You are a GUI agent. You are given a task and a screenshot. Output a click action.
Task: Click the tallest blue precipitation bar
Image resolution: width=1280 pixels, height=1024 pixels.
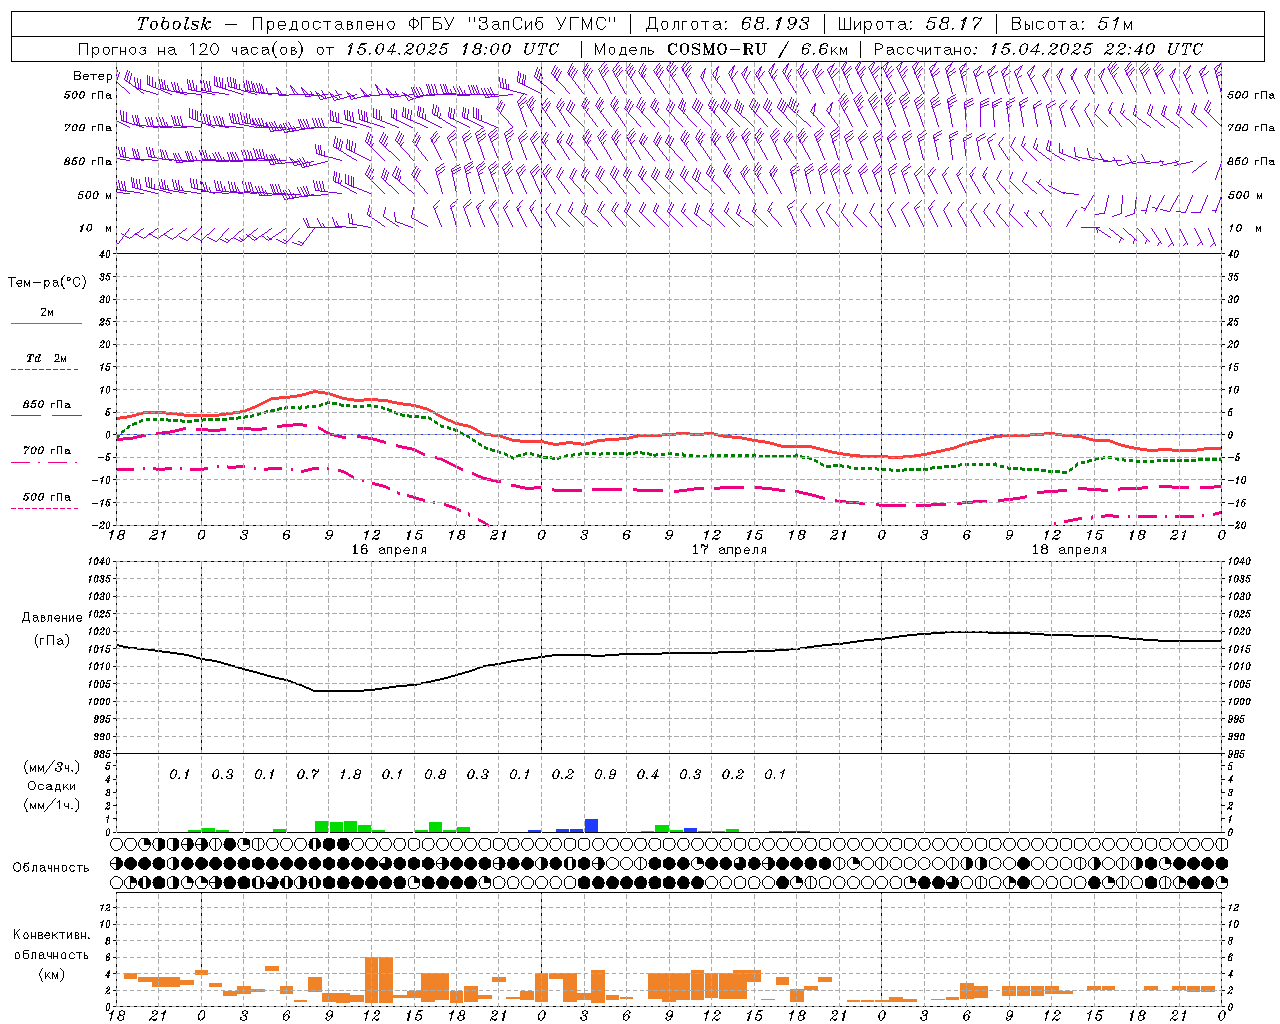pos(592,825)
